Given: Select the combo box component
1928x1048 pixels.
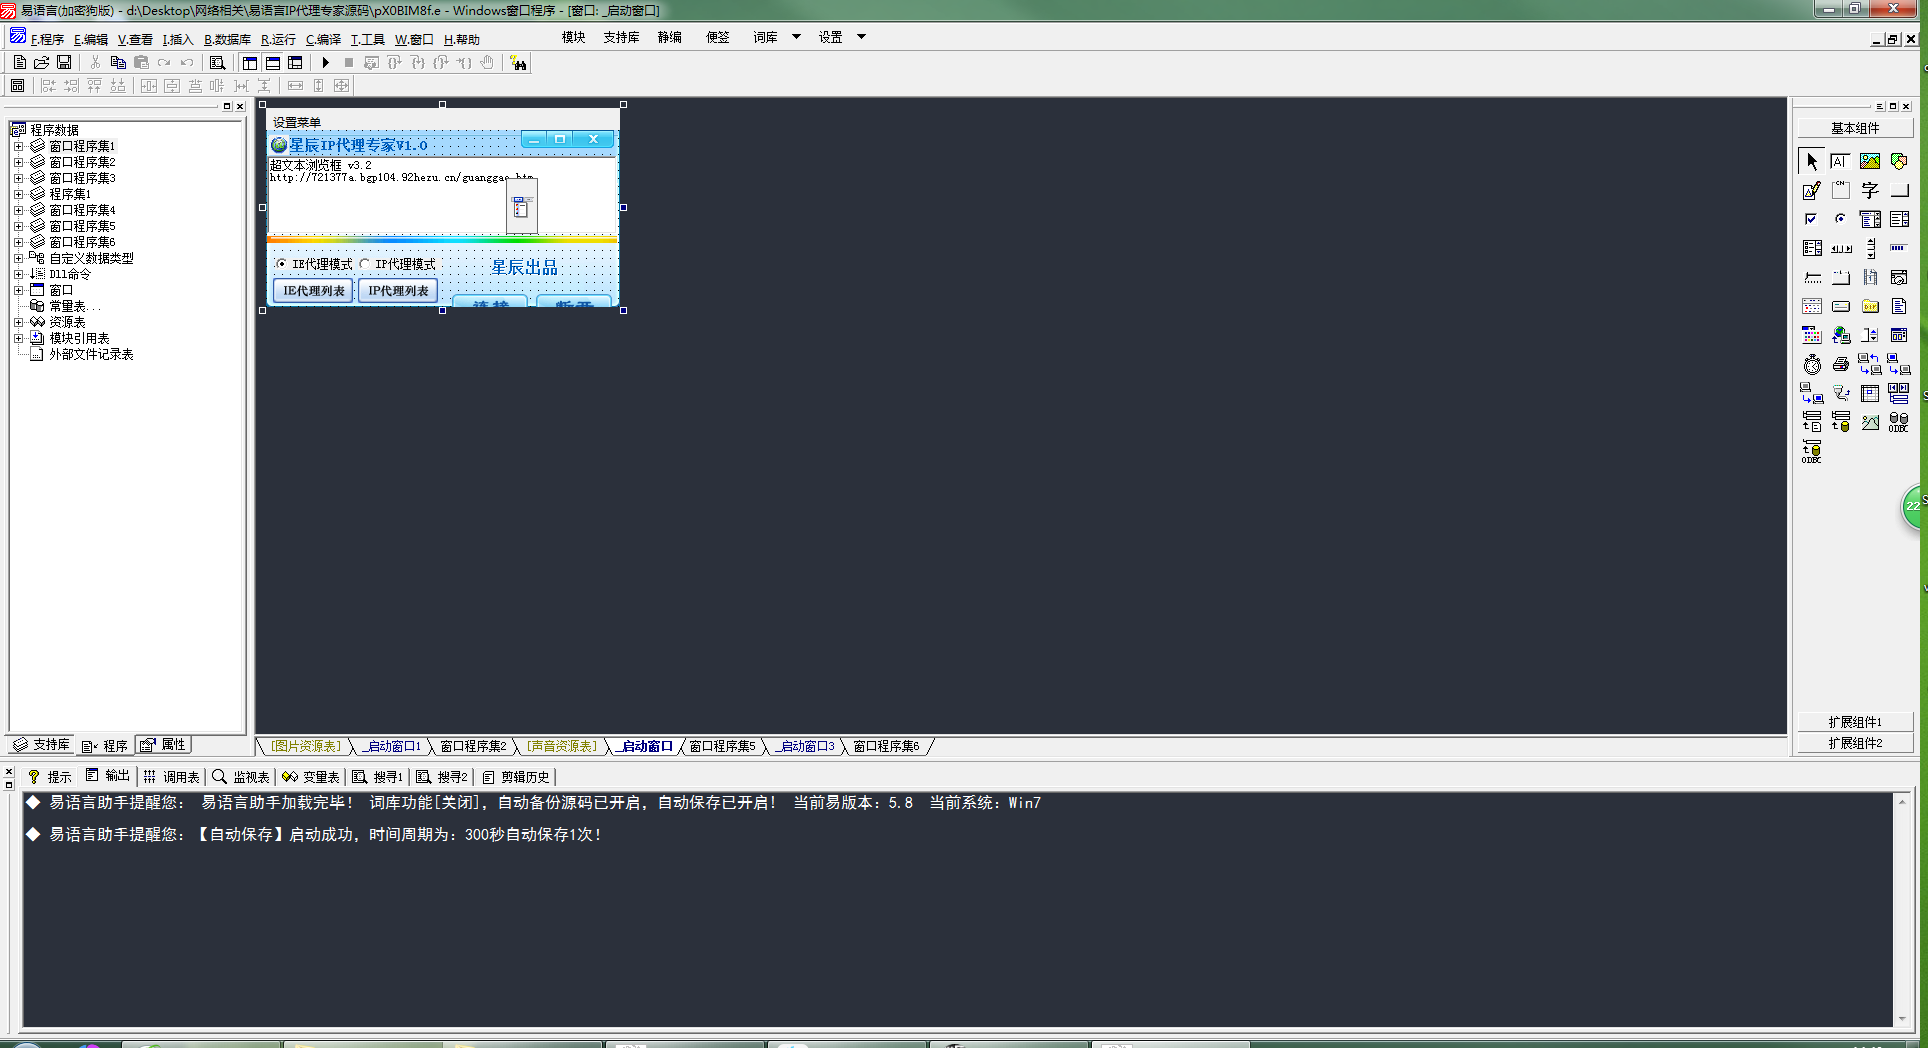Looking at the screenshot, I should pos(1870,219).
